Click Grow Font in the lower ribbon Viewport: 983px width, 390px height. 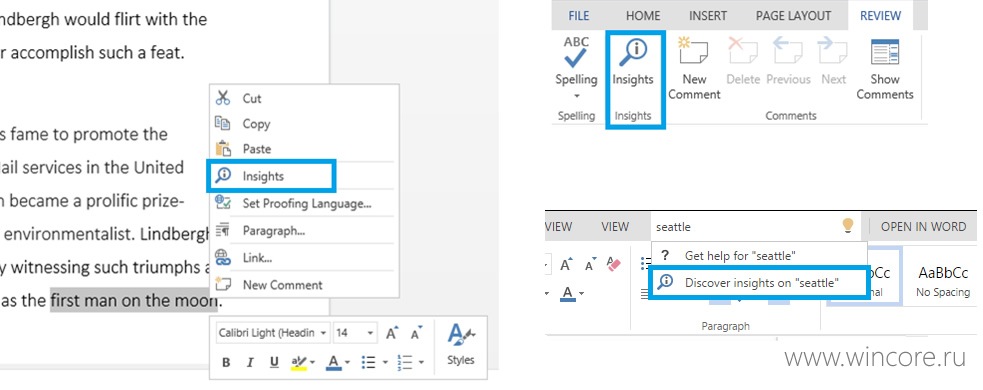pyautogui.click(x=566, y=265)
